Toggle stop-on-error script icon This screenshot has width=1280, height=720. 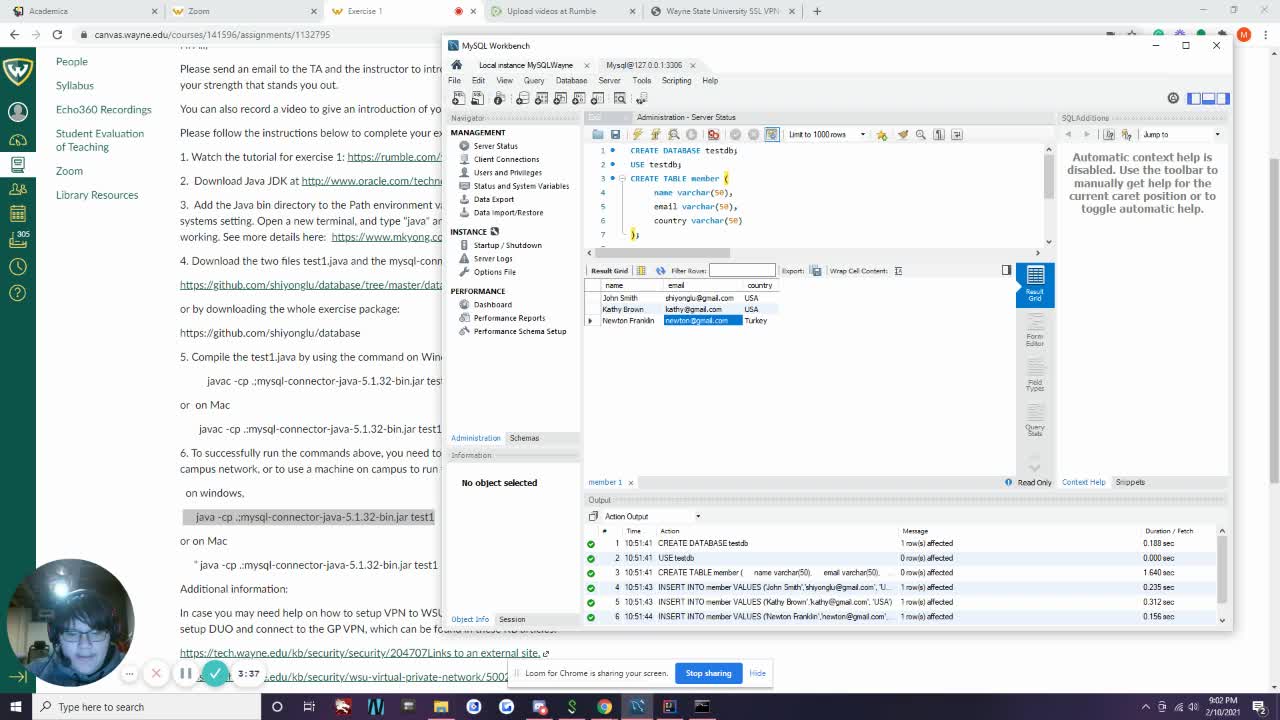point(713,134)
